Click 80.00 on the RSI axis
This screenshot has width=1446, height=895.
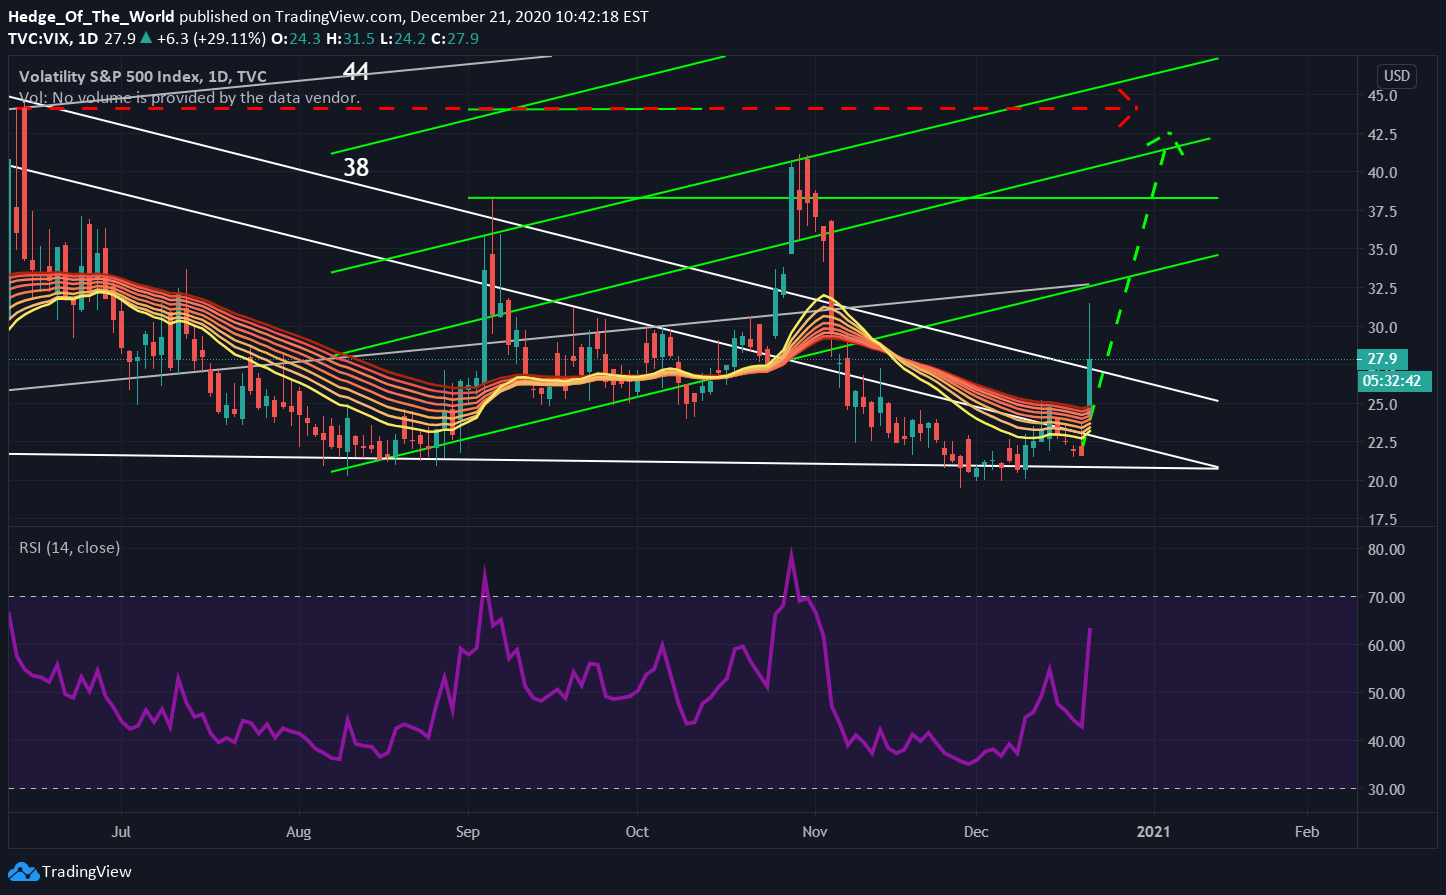[x=1384, y=550]
